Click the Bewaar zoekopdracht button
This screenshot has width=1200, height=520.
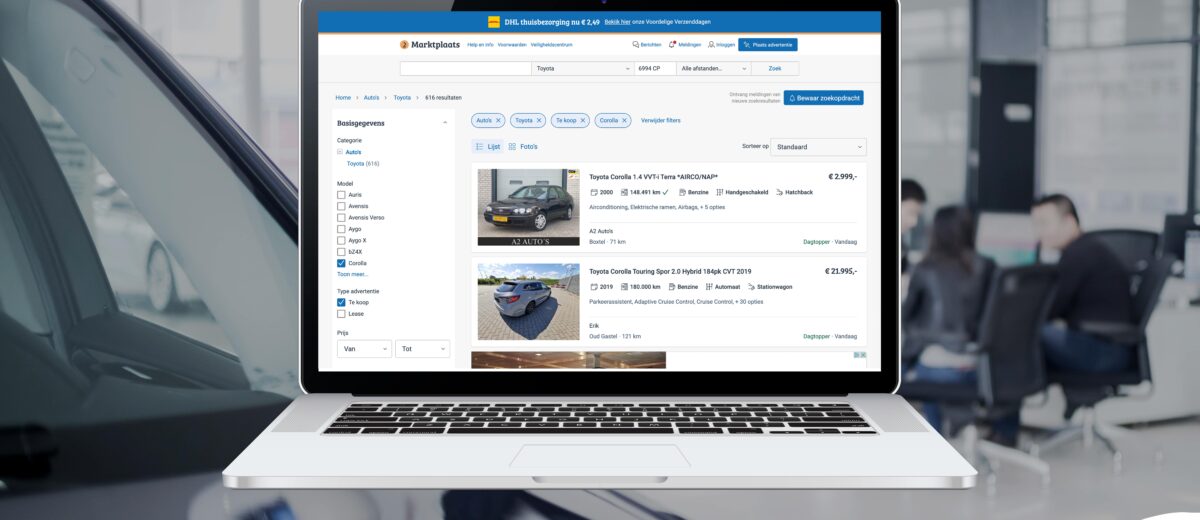pyautogui.click(x=823, y=98)
